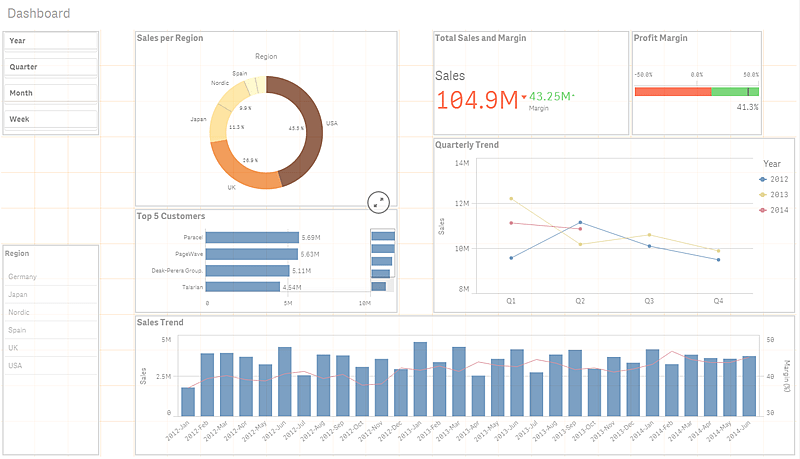Select the 2012 blue legend marker

tap(764, 178)
